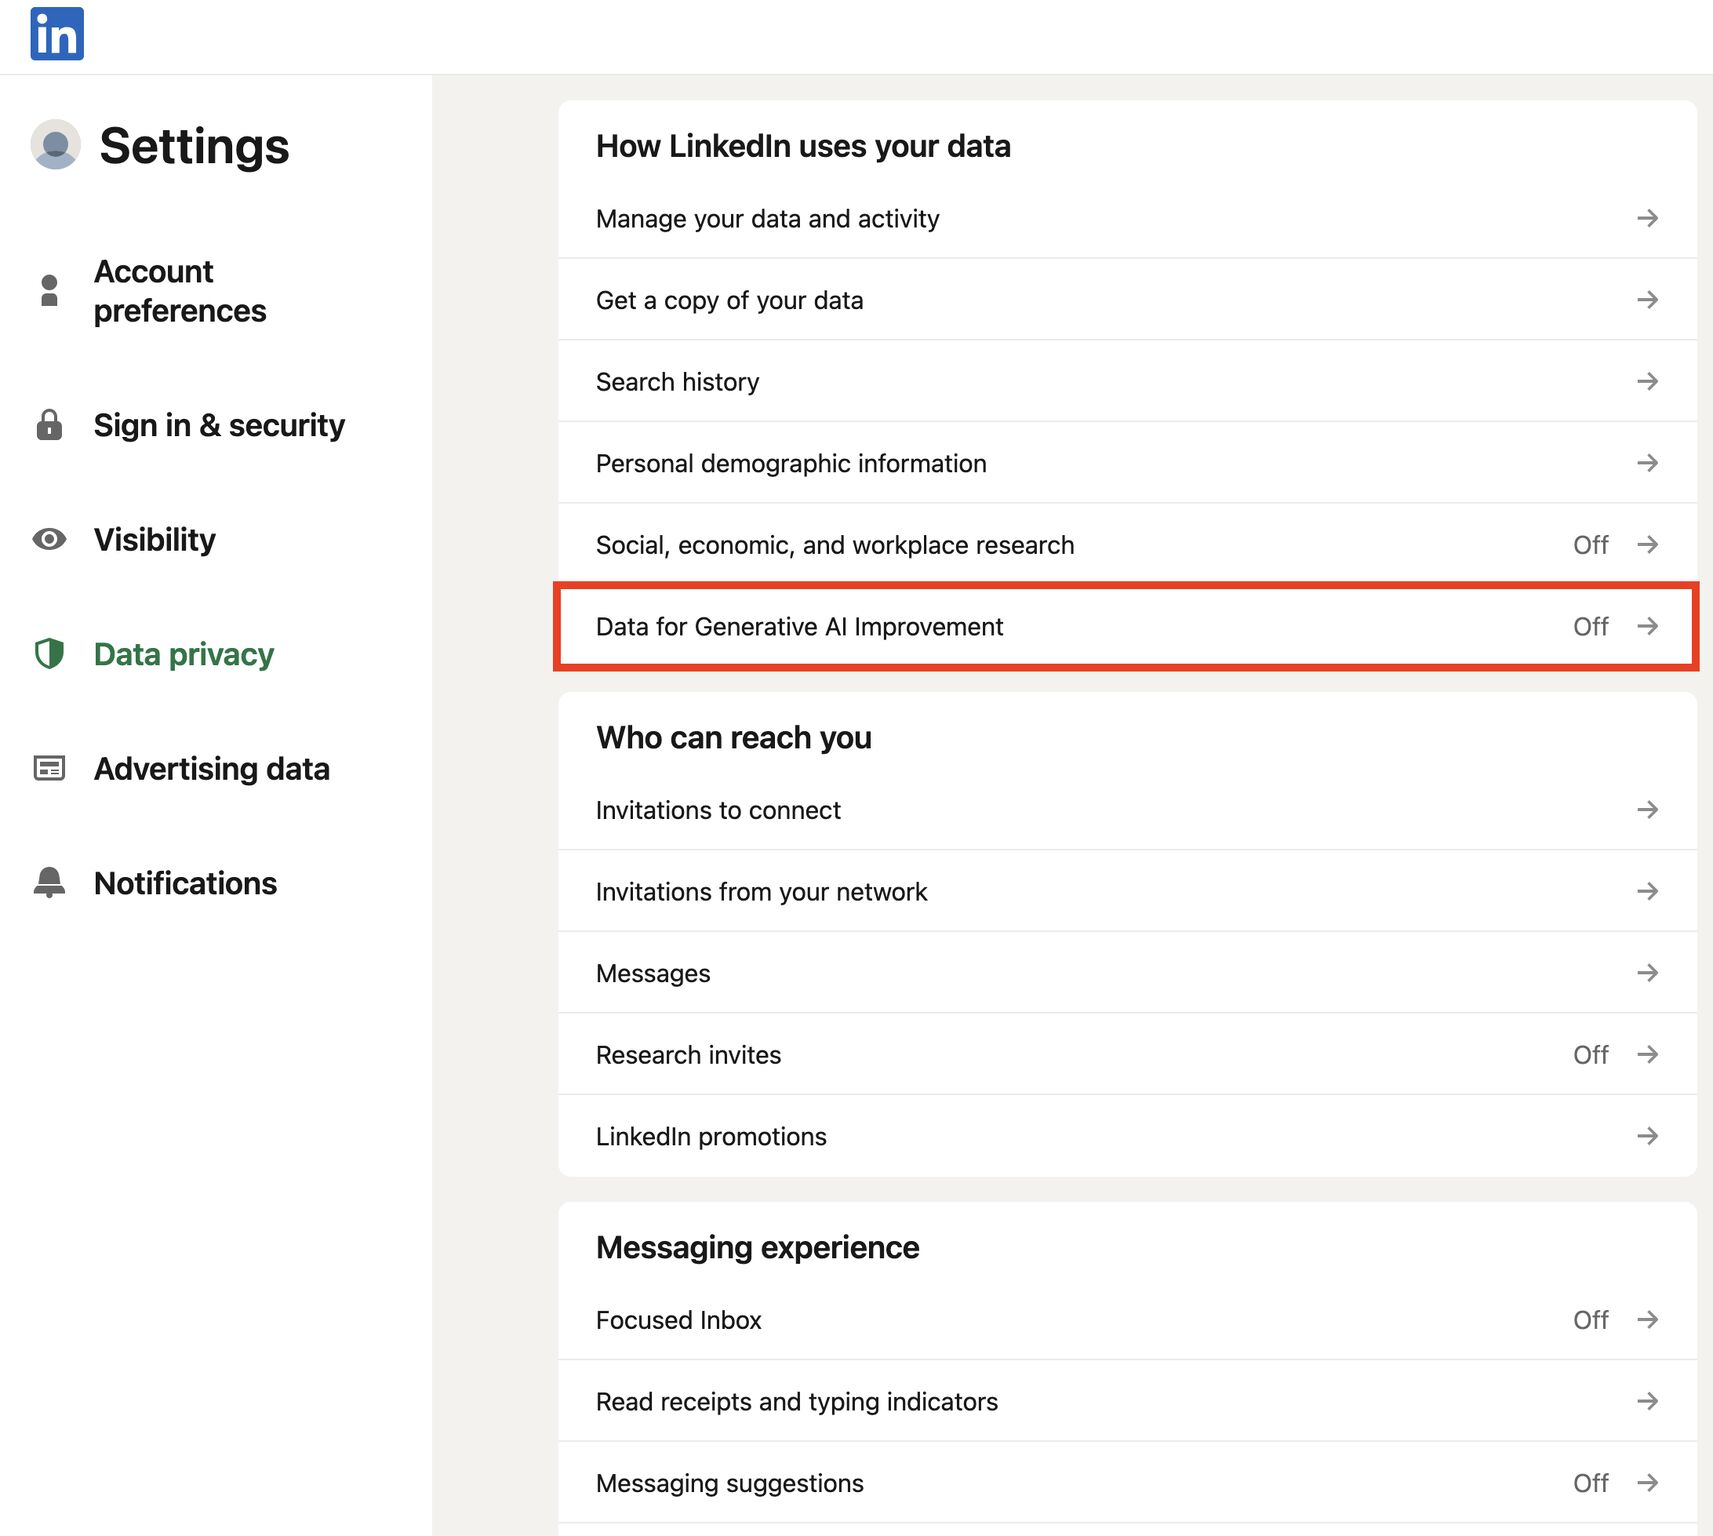The width and height of the screenshot is (1713, 1536).
Task: Click the bell icon for Notifications
Action: point(49,883)
